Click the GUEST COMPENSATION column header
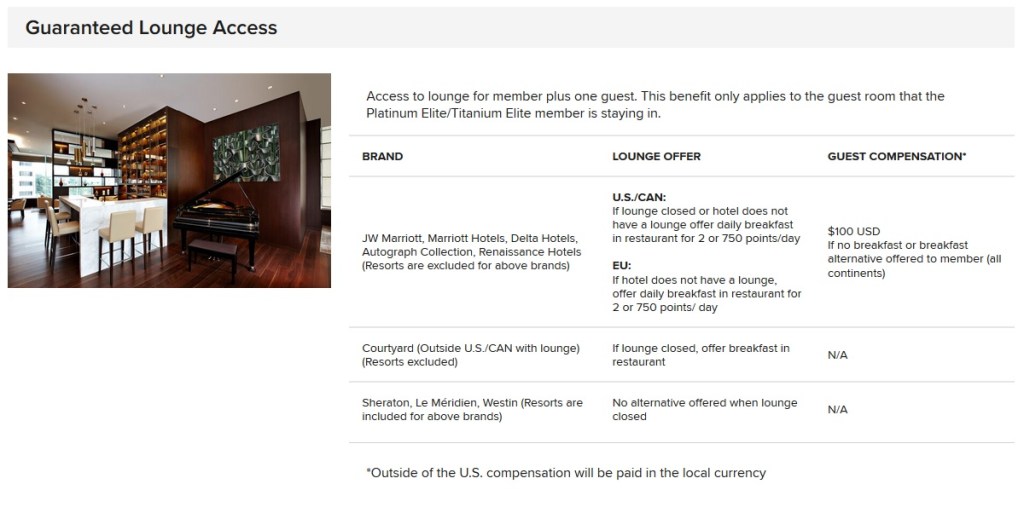The width and height of the screenshot is (1024, 513). point(896,157)
